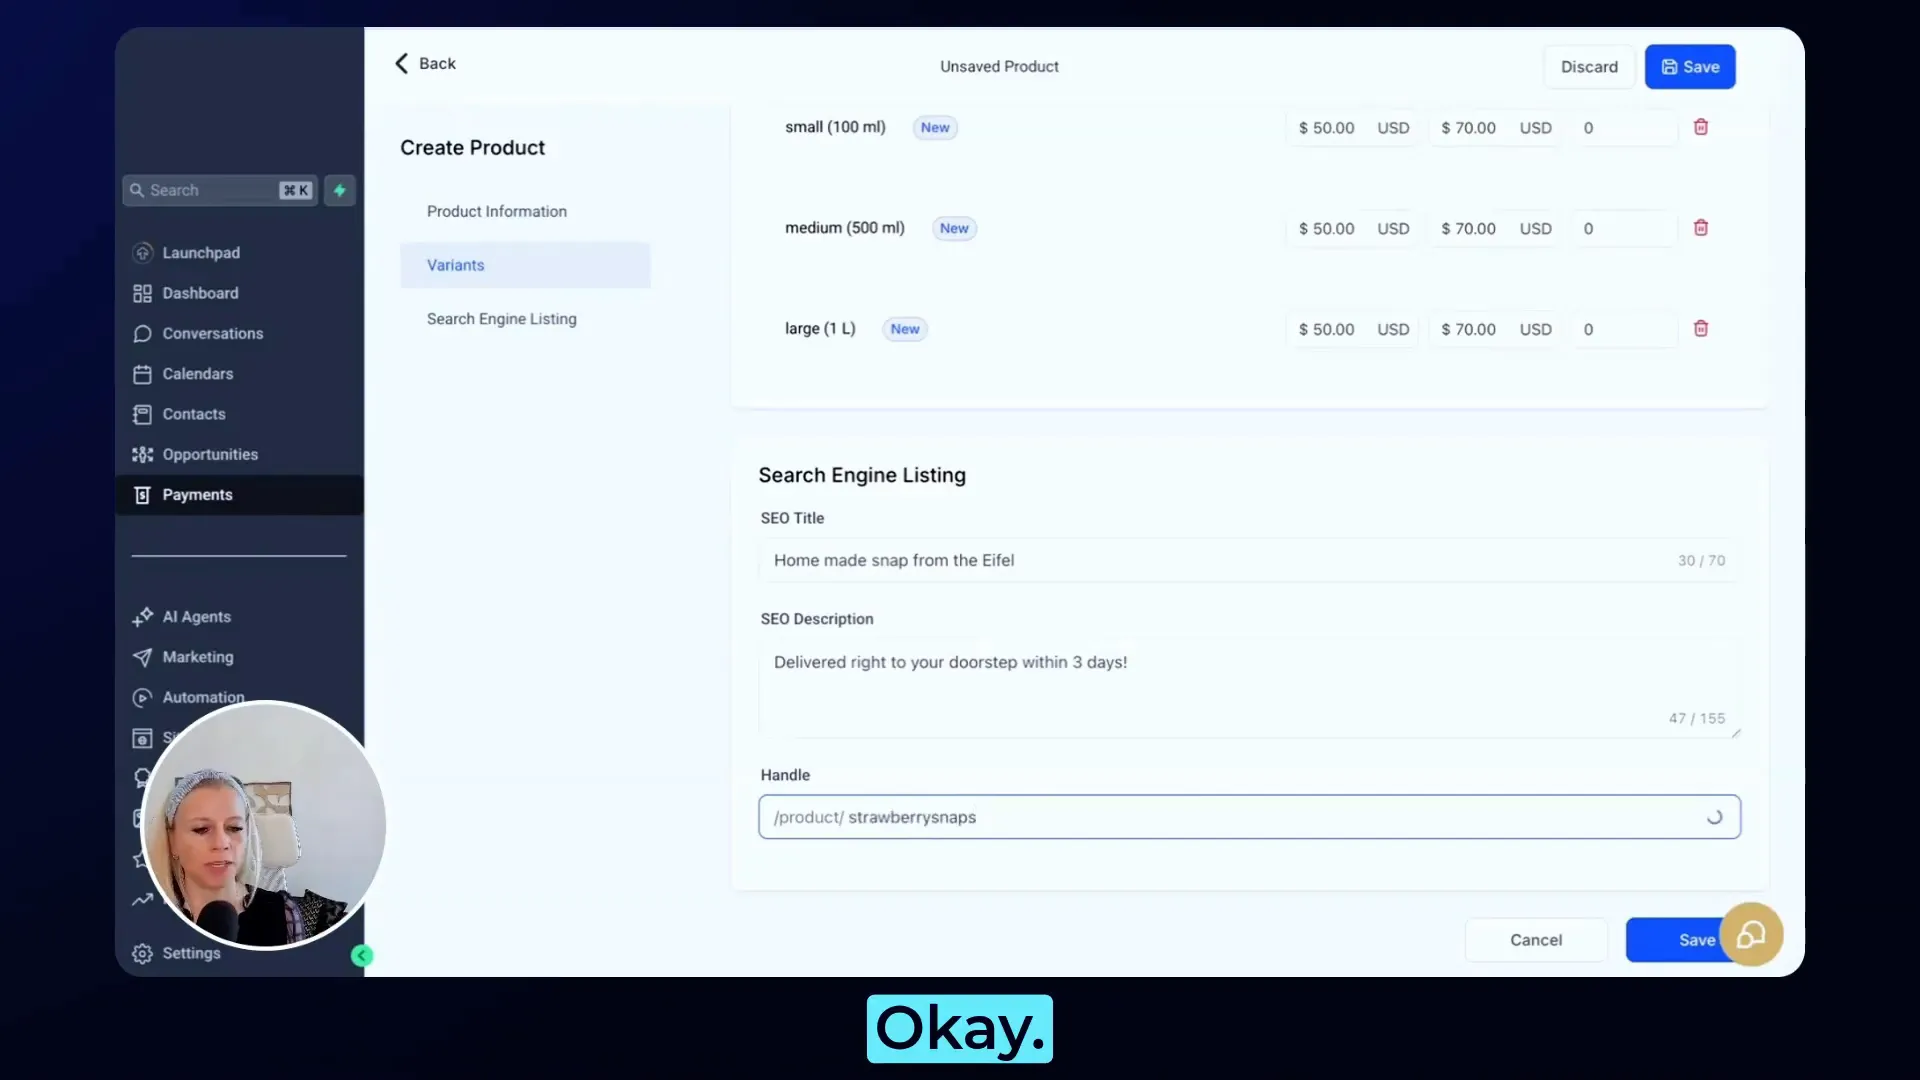The width and height of the screenshot is (1920, 1080).
Task: Edit $50.00 price for medium variant
Action: pyautogui.click(x=1351, y=229)
